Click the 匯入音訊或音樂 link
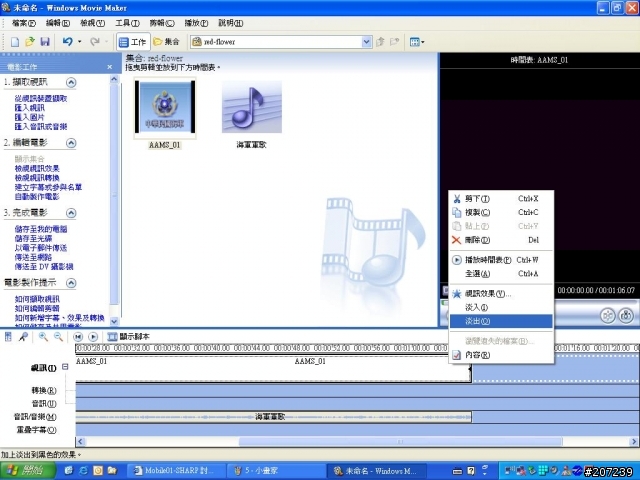The image size is (640, 480). (x=41, y=127)
